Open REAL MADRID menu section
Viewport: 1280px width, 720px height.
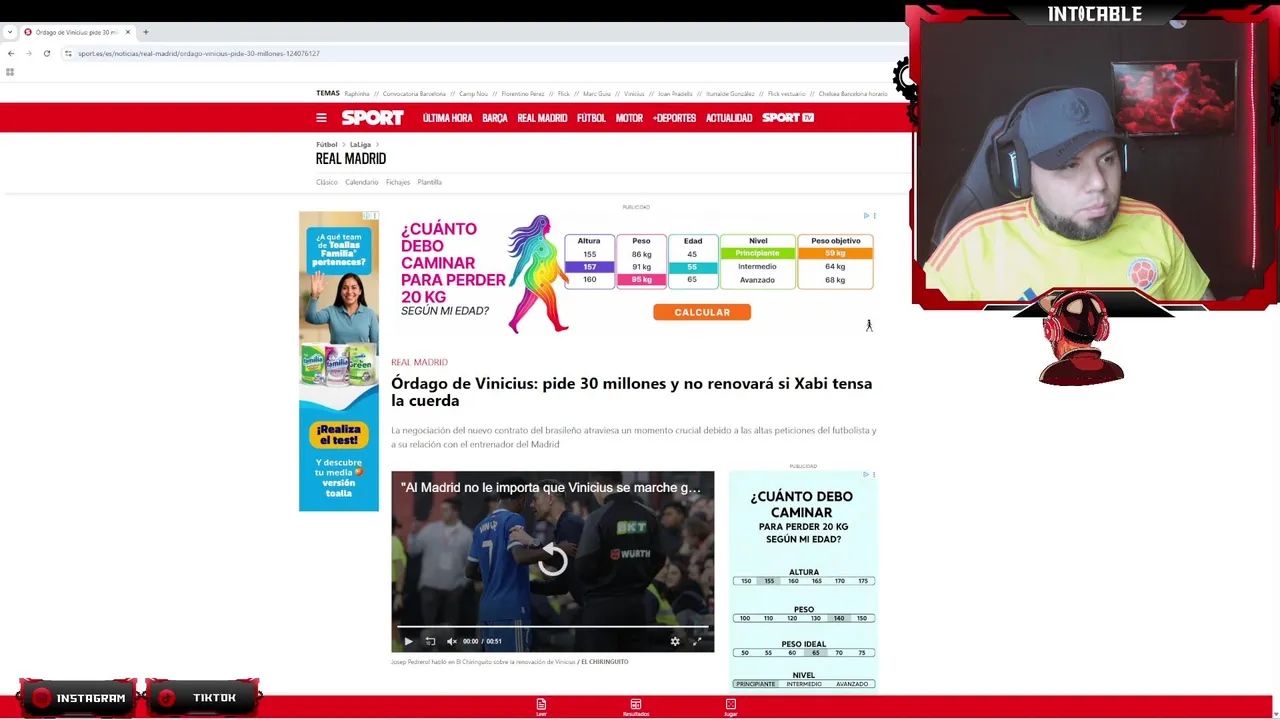tap(542, 118)
